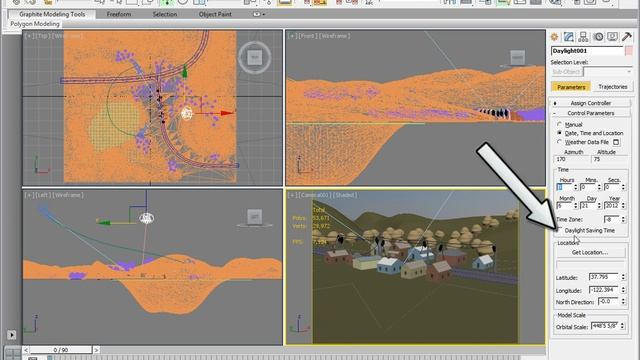Click the object color swatch beside Daylight001

[629, 51]
